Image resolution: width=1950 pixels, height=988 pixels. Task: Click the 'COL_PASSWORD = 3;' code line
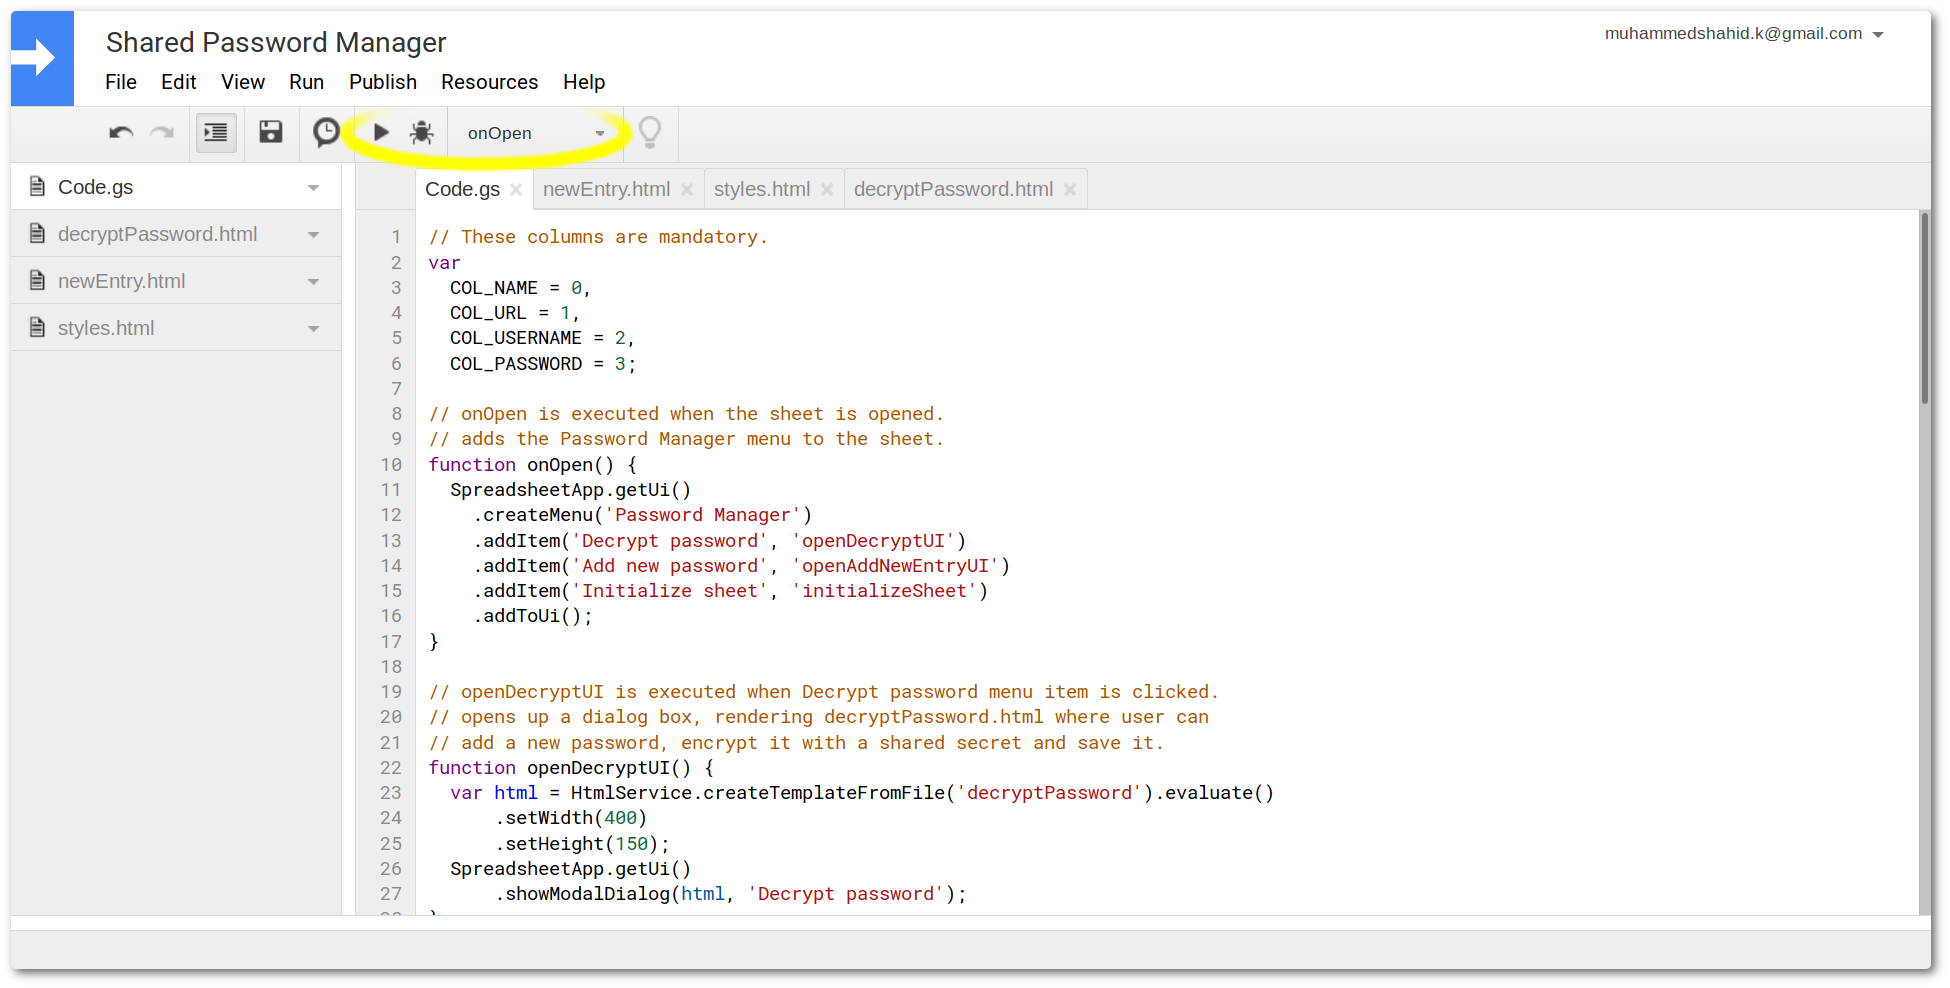(543, 364)
